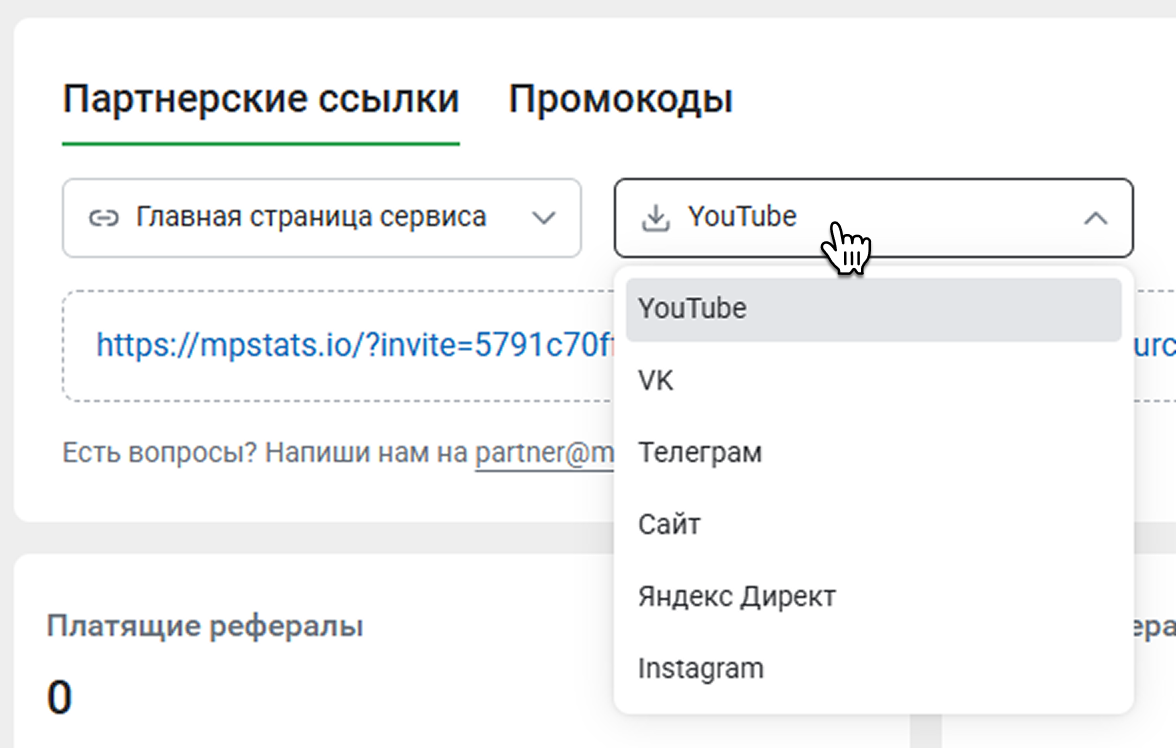Pick Сайт from the dropdown list

669,525
